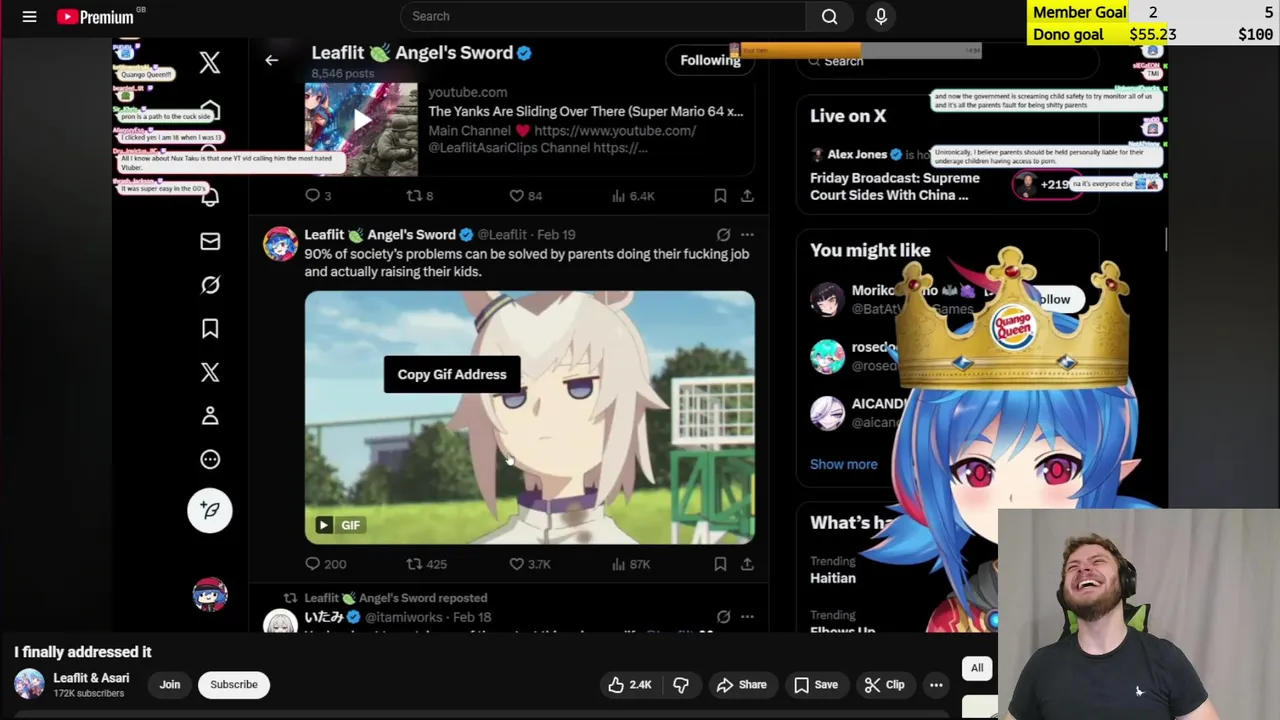Share the Feb 19 parents post
Viewport: 1280px width, 720px height.
pos(747,564)
